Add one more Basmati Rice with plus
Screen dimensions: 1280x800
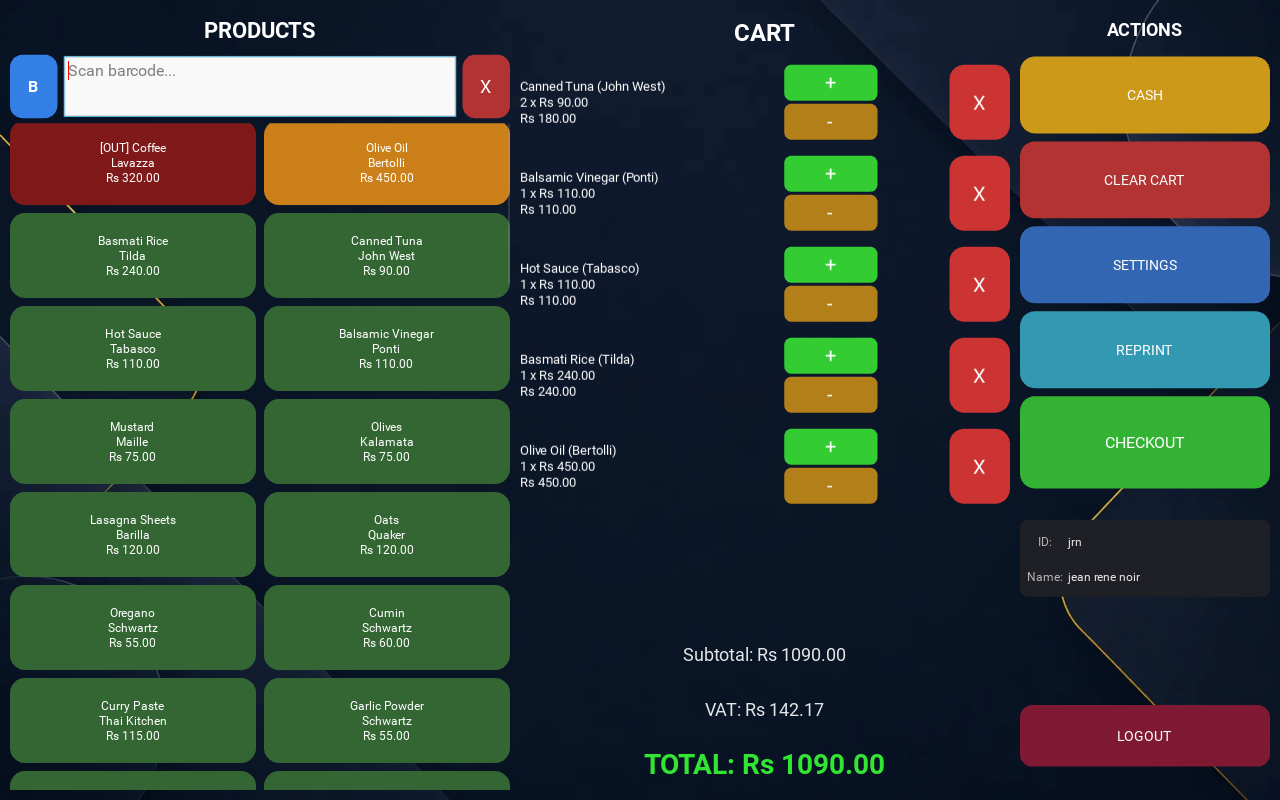[830, 356]
